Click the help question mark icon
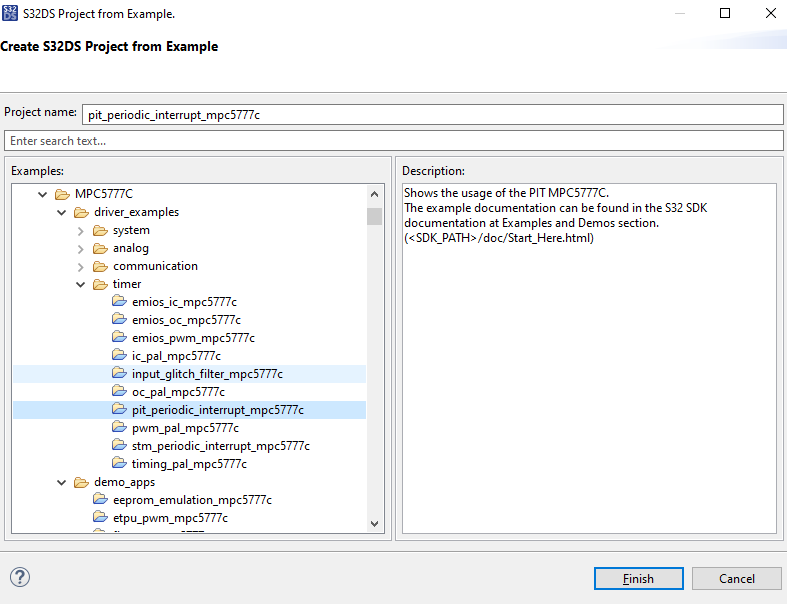The width and height of the screenshot is (787, 604). pyautogui.click(x=20, y=577)
